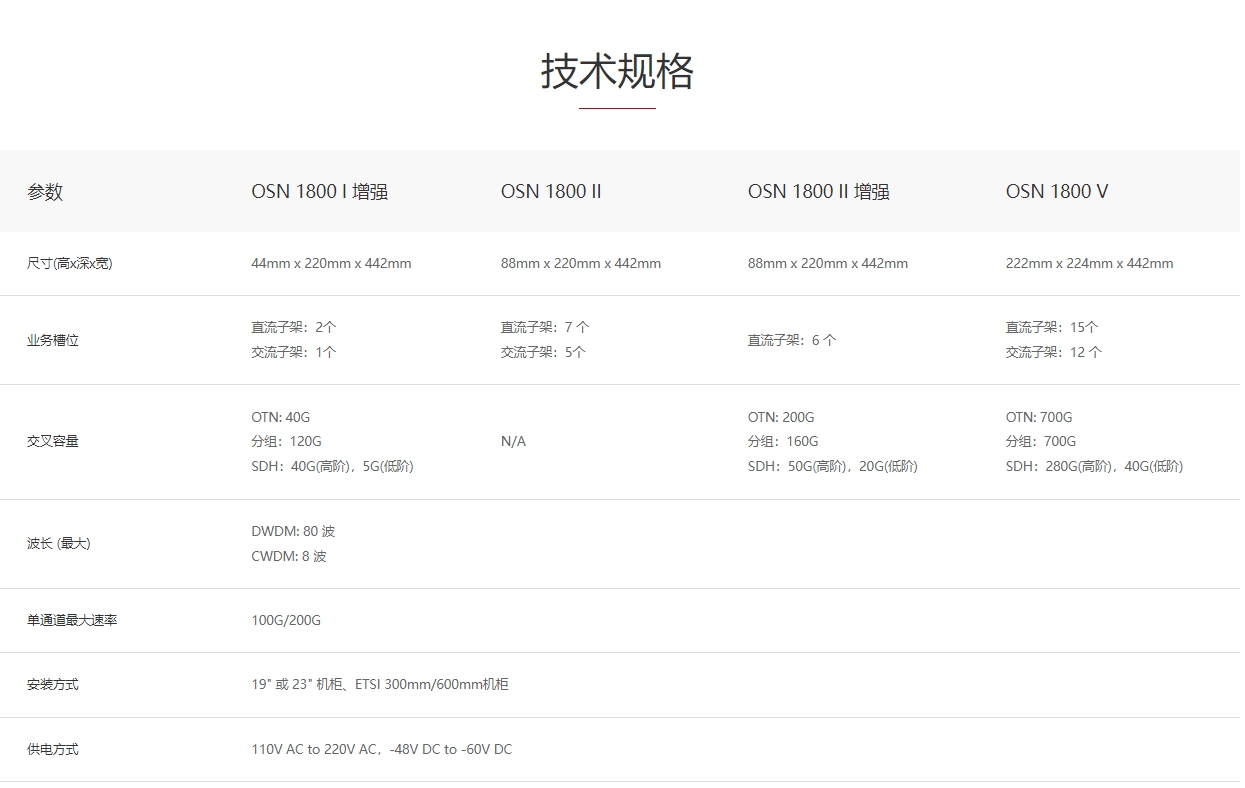
Task: Select 交流子架：5个 text
Action: [x=544, y=352]
